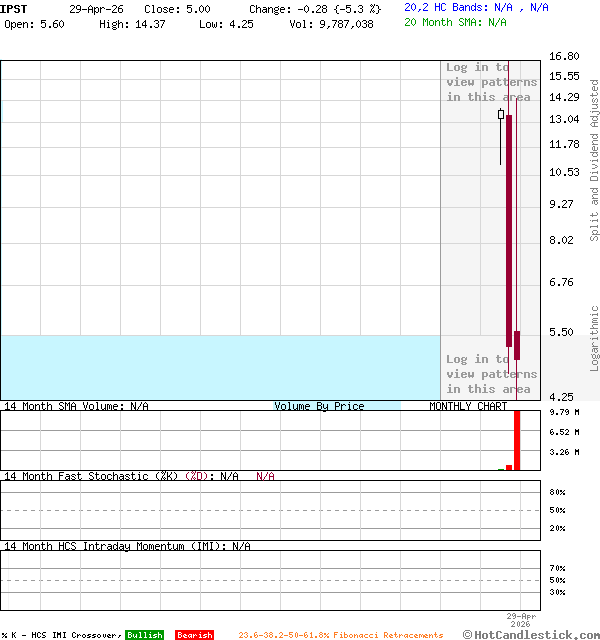Image resolution: width=600 pixels, height=640 pixels.
Task: Click the red Bearish legend badge
Action: [194, 635]
